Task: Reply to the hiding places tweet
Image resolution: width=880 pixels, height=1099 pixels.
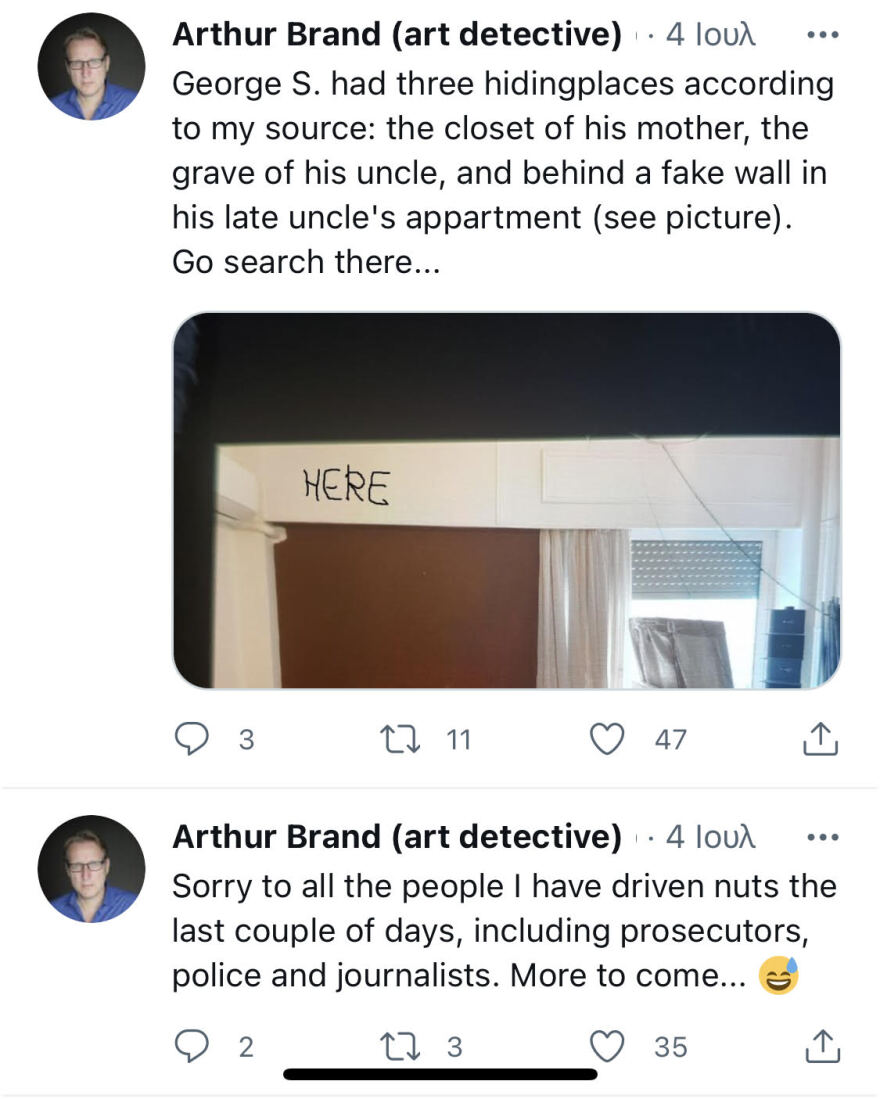Action: point(190,739)
